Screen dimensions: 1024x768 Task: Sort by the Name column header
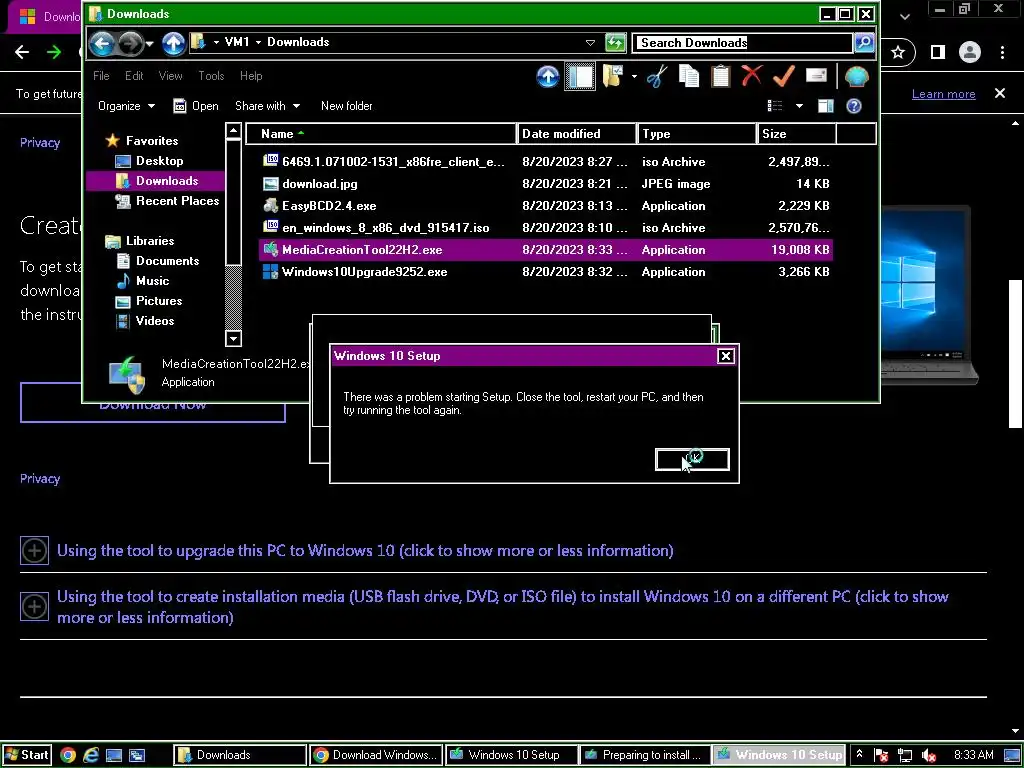pyautogui.click(x=381, y=134)
